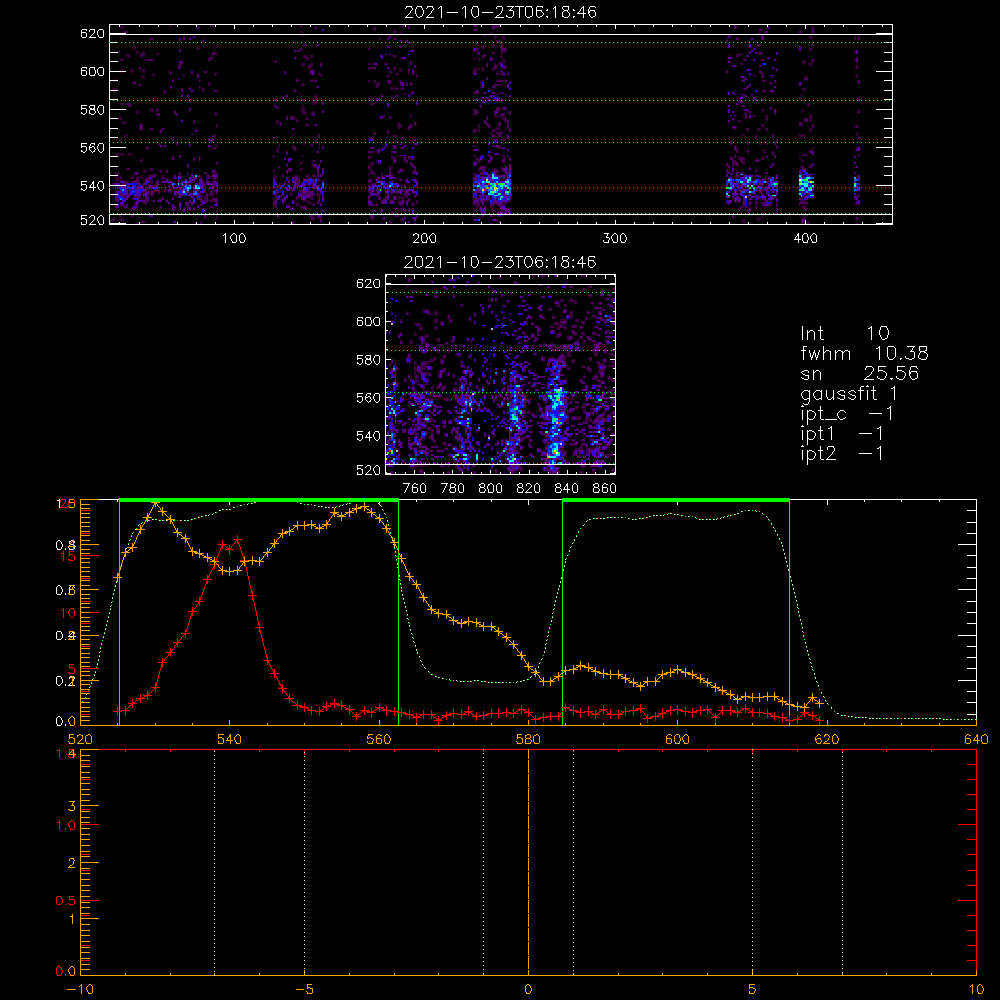Image resolution: width=1000 pixels, height=1000 pixels.
Task: Click the 'gaussfit 1' parameter line
Action: (849, 394)
